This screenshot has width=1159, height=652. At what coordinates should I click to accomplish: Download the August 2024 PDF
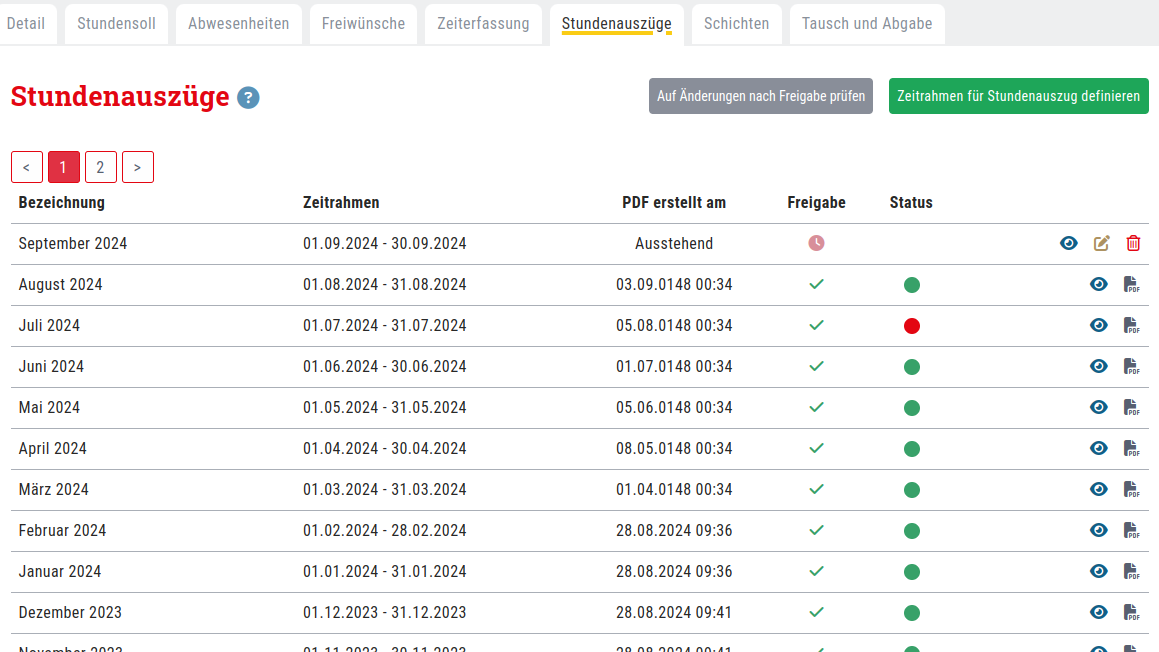(x=1131, y=285)
